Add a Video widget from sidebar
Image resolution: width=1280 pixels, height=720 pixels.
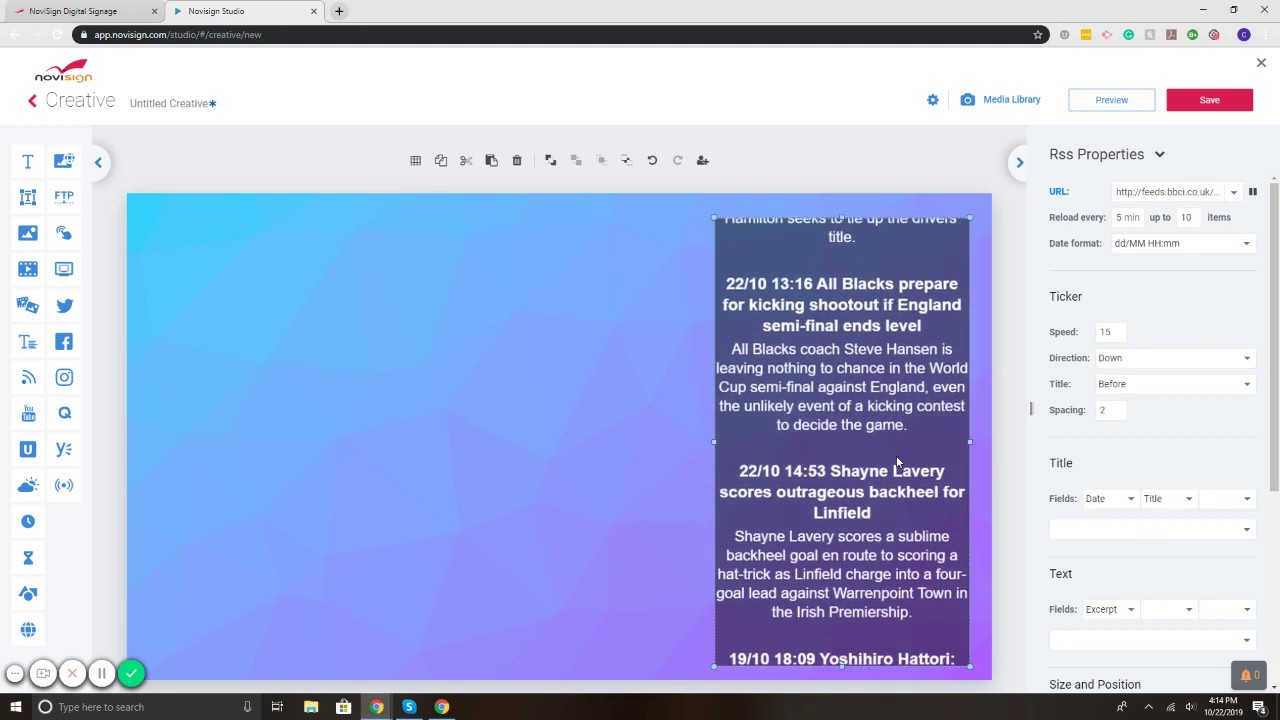pos(28,269)
